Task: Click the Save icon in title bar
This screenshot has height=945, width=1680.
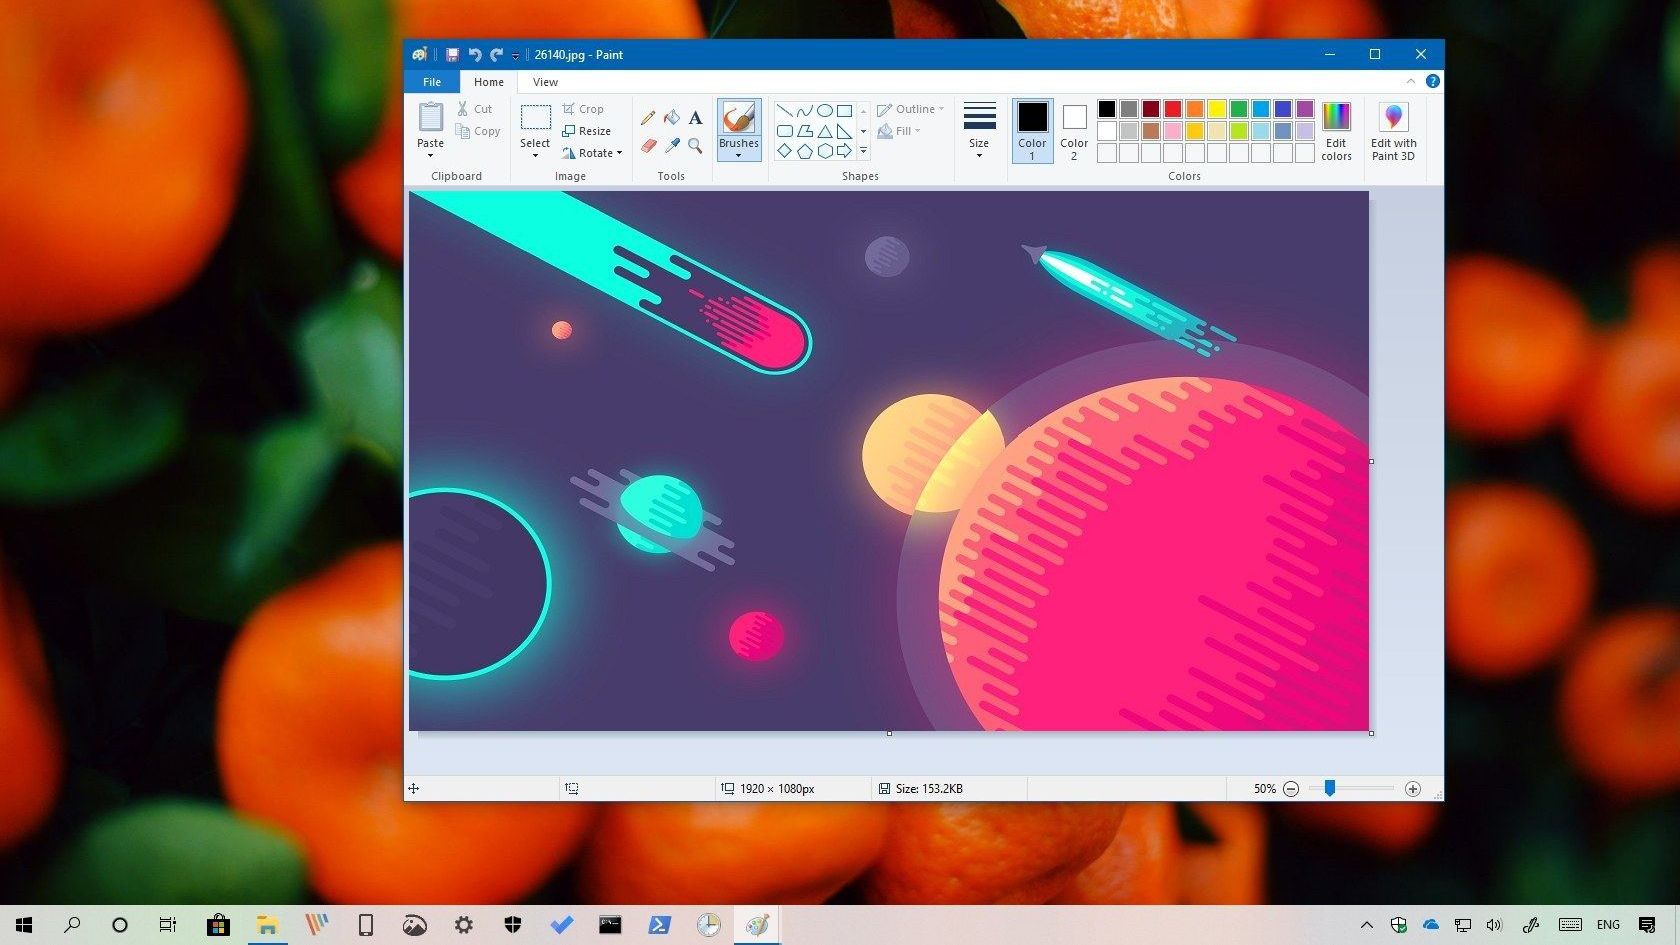Action: [452, 55]
